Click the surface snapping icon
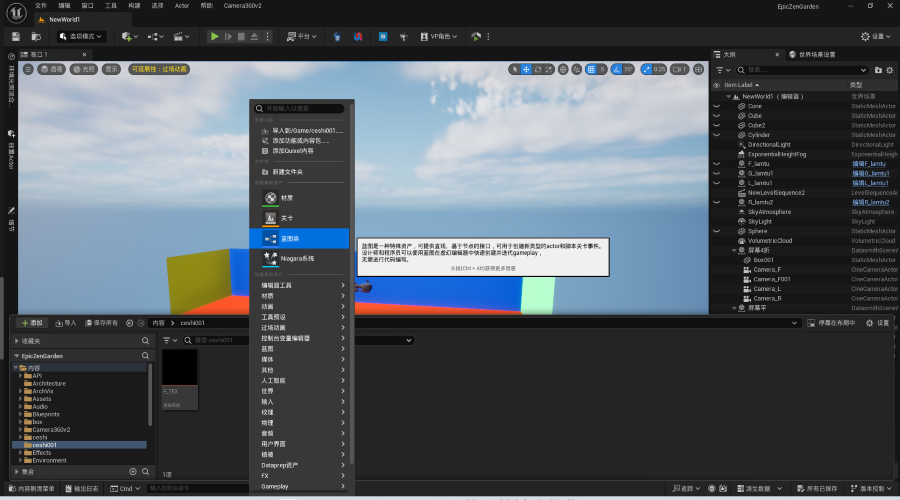Screen dimensions: 900x500 click(577, 69)
